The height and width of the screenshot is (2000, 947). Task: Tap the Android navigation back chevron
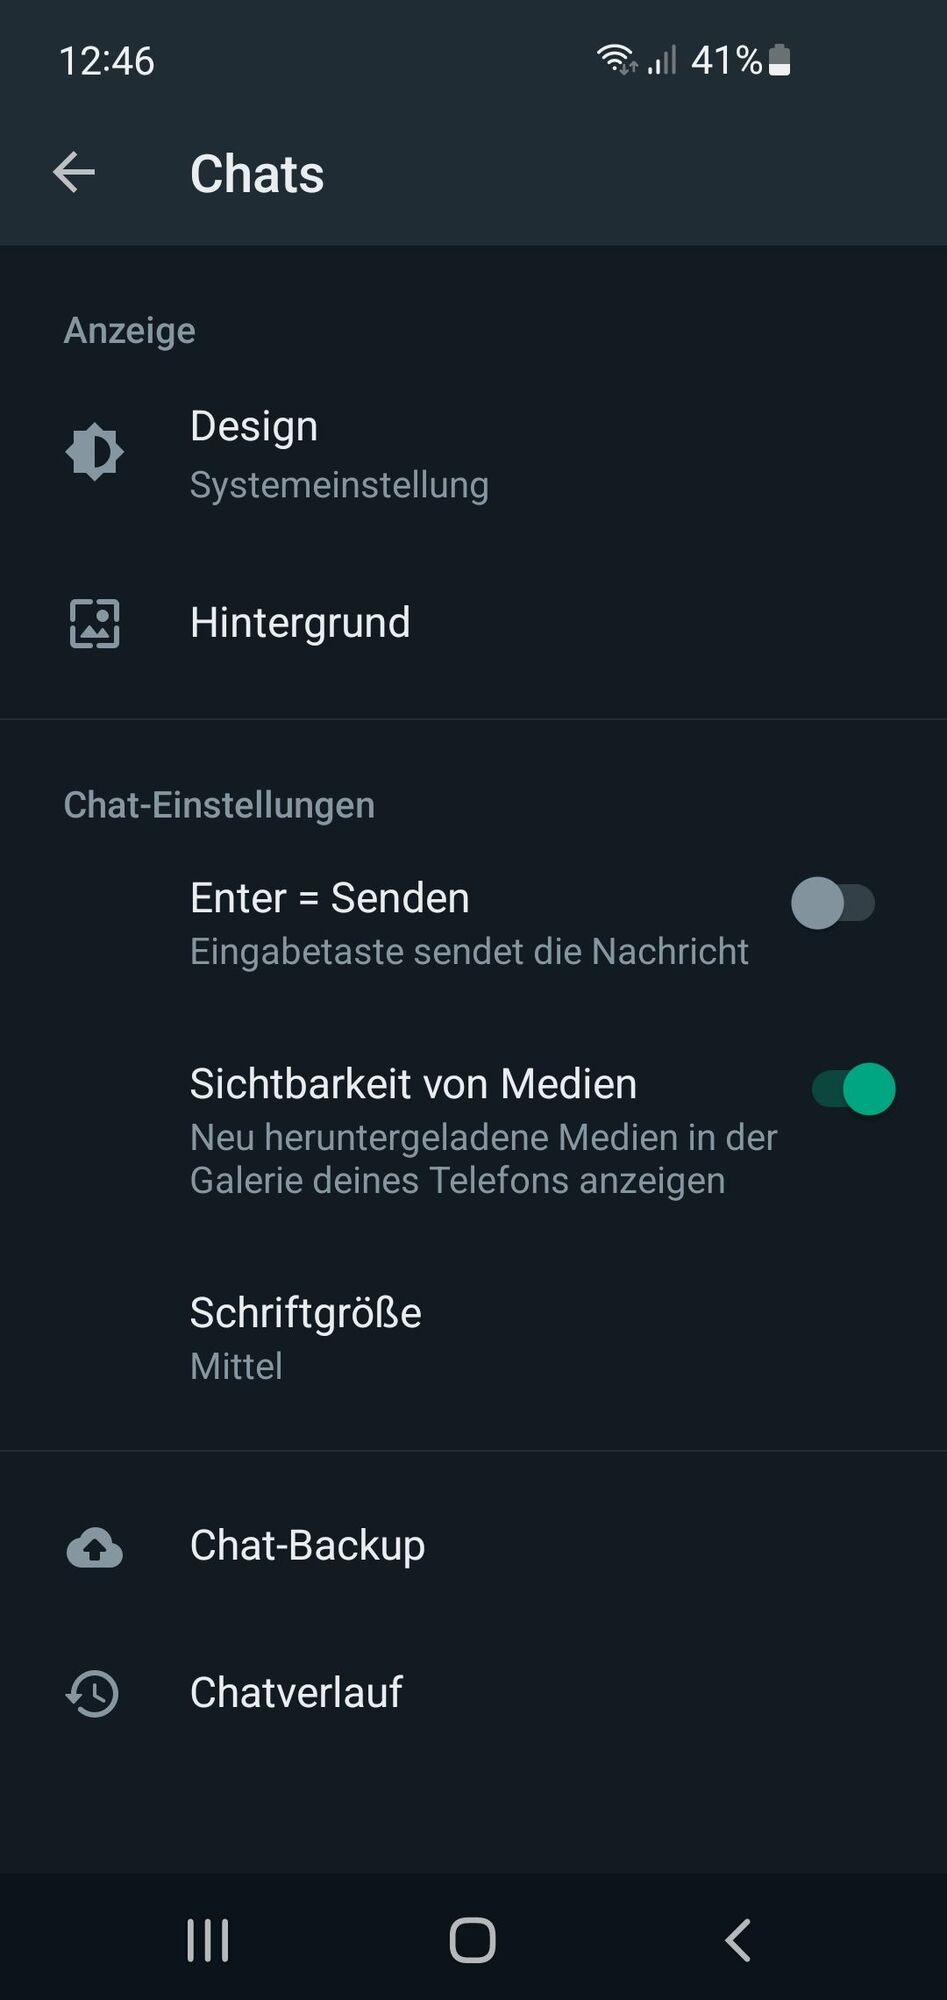point(737,1940)
